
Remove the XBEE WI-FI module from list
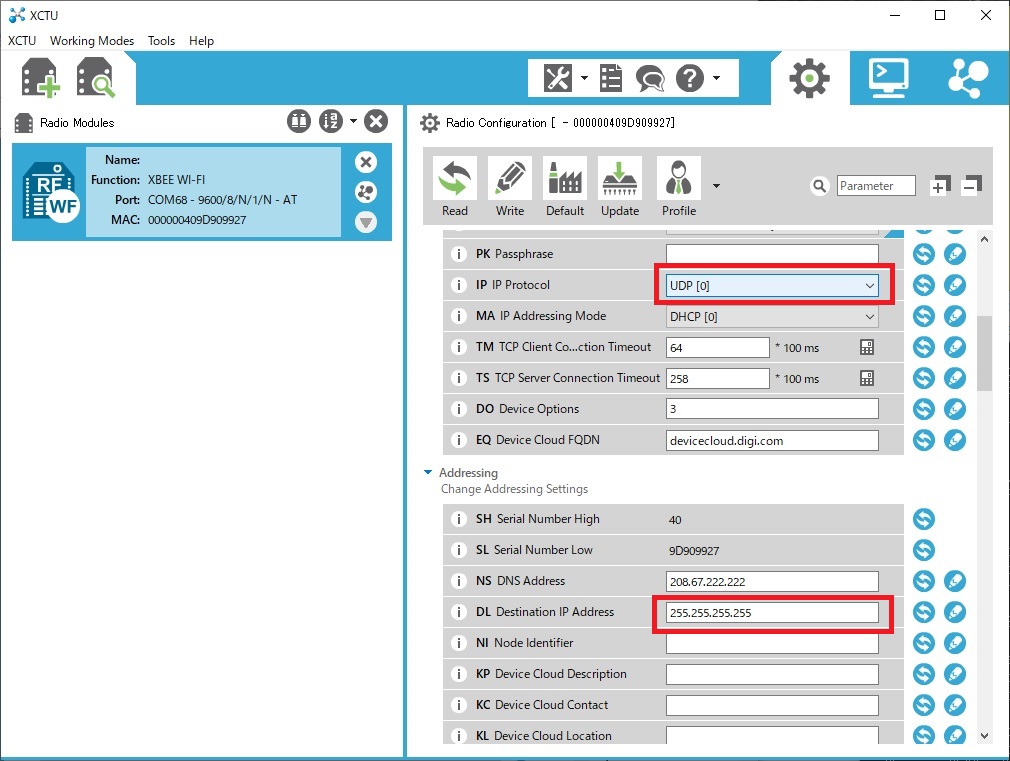coord(366,162)
